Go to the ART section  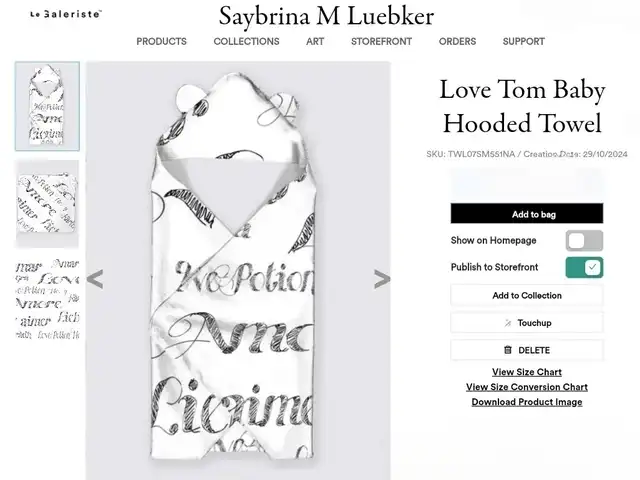315,41
